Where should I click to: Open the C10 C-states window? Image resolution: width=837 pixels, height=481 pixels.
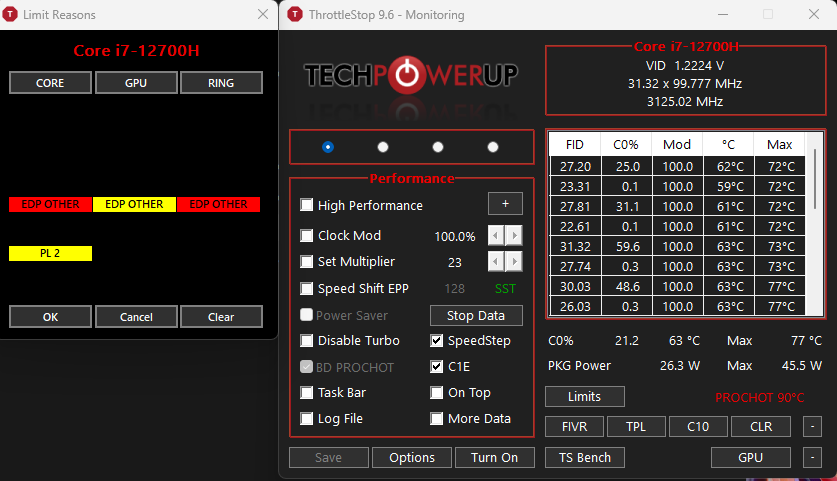click(x=698, y=427)
